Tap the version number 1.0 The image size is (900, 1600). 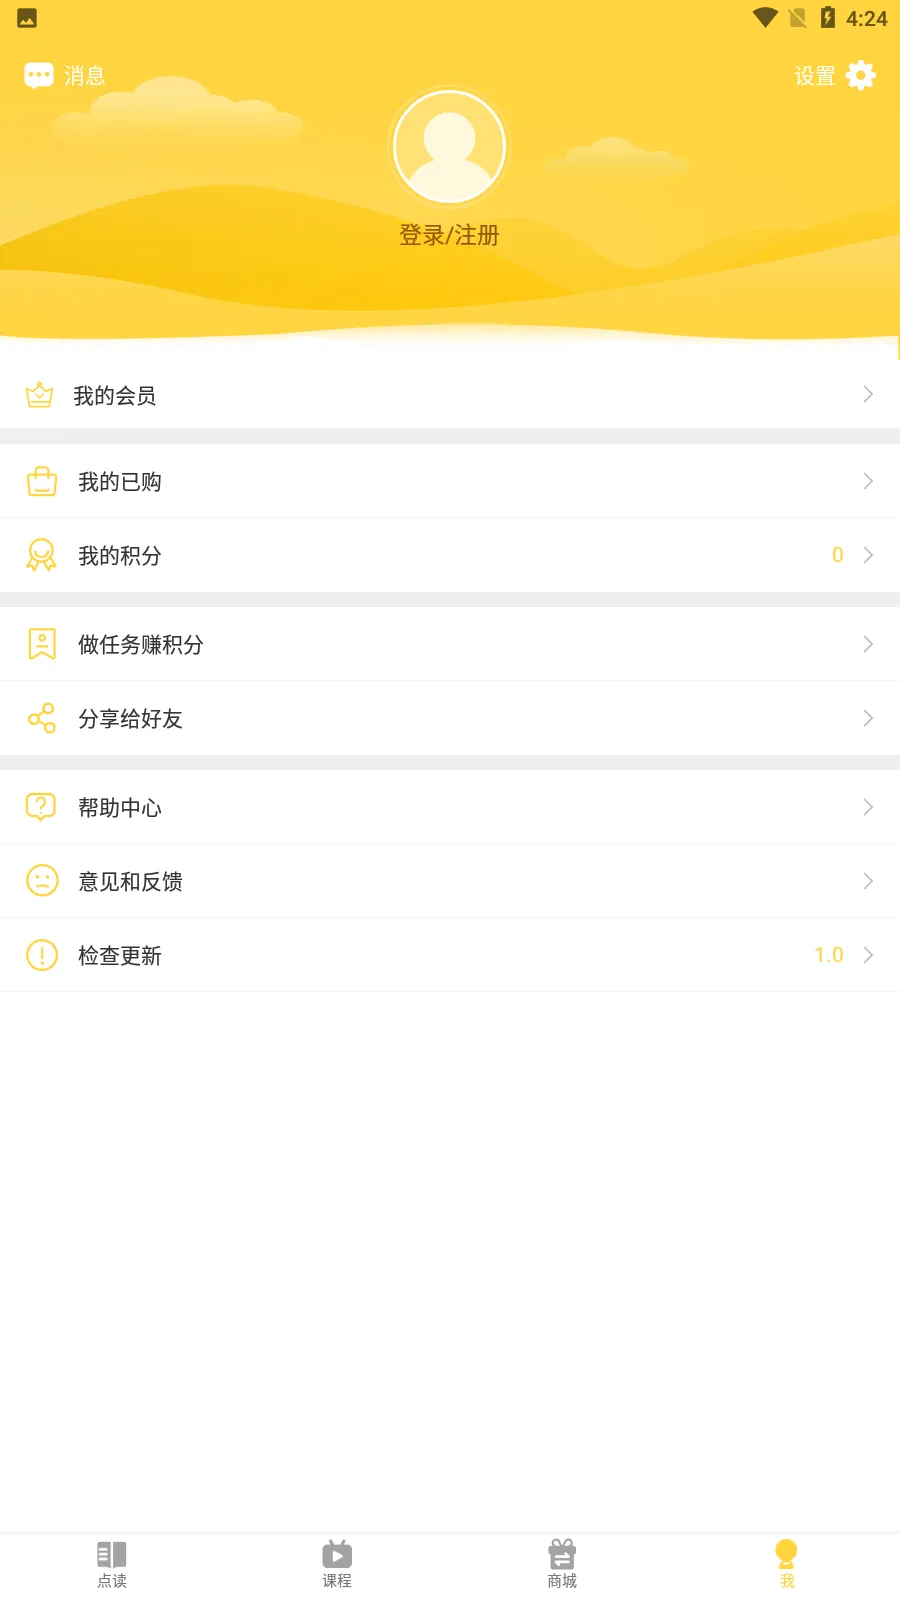coord(829,955)
